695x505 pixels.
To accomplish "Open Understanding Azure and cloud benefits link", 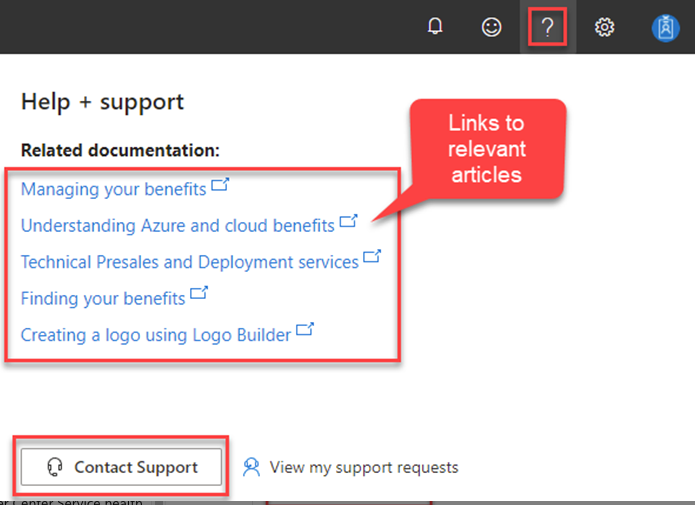I will coord(177,226).
